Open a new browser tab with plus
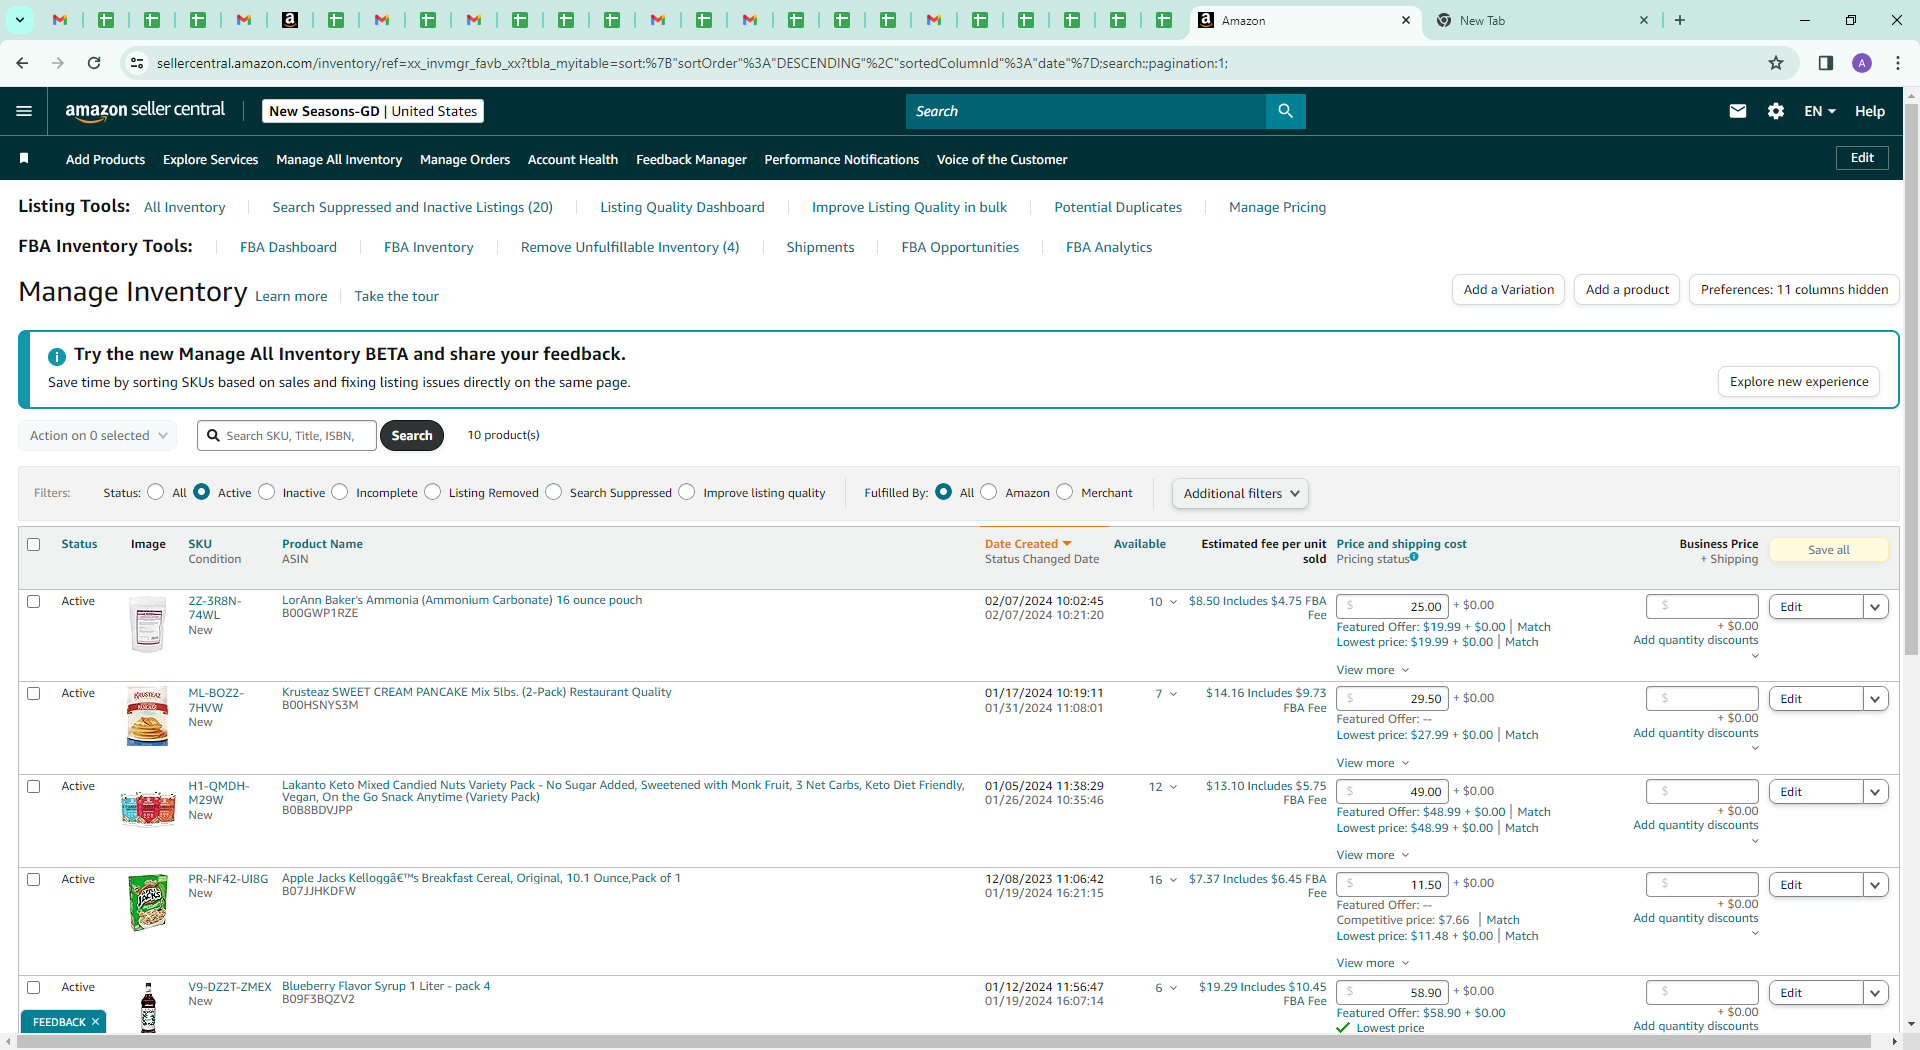 (x=1680, y=20)
